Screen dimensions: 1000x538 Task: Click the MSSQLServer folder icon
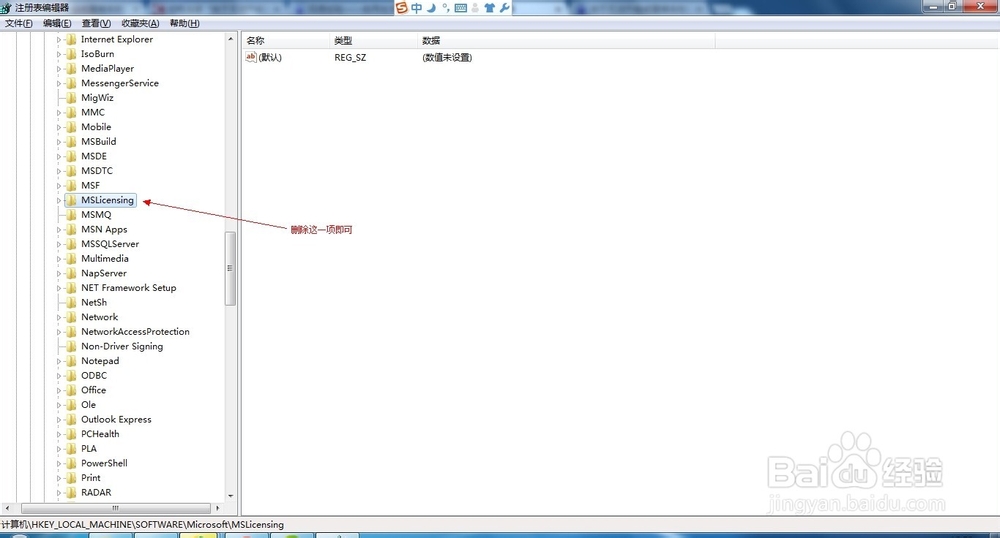coord(71,244)
